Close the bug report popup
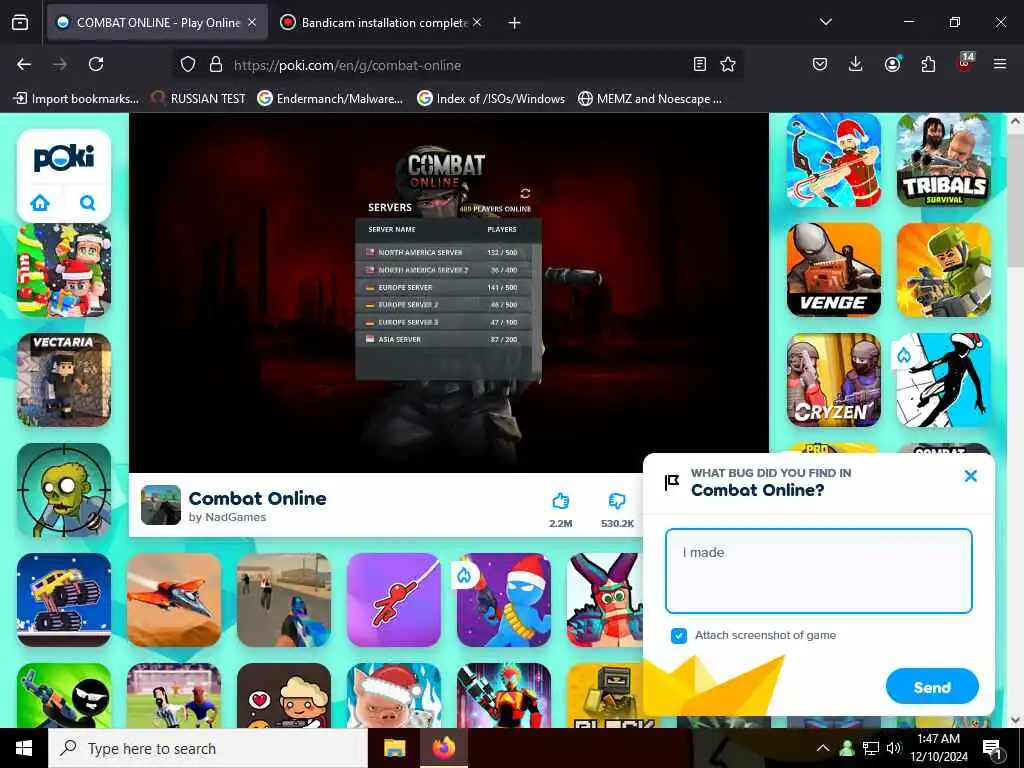This screenshot has width=1024, height=768. click(970, 476)
